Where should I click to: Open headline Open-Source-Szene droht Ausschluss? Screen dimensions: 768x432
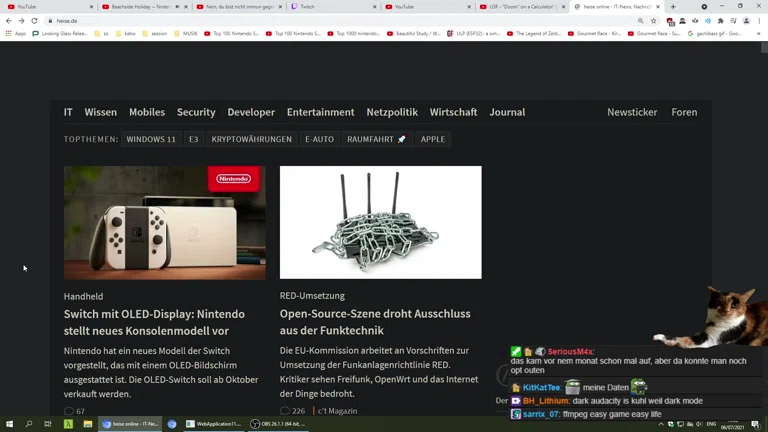(375, 322)
